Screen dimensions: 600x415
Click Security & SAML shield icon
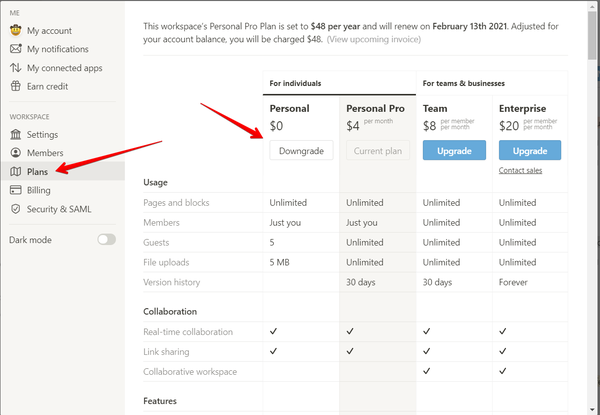click(15, 209)
